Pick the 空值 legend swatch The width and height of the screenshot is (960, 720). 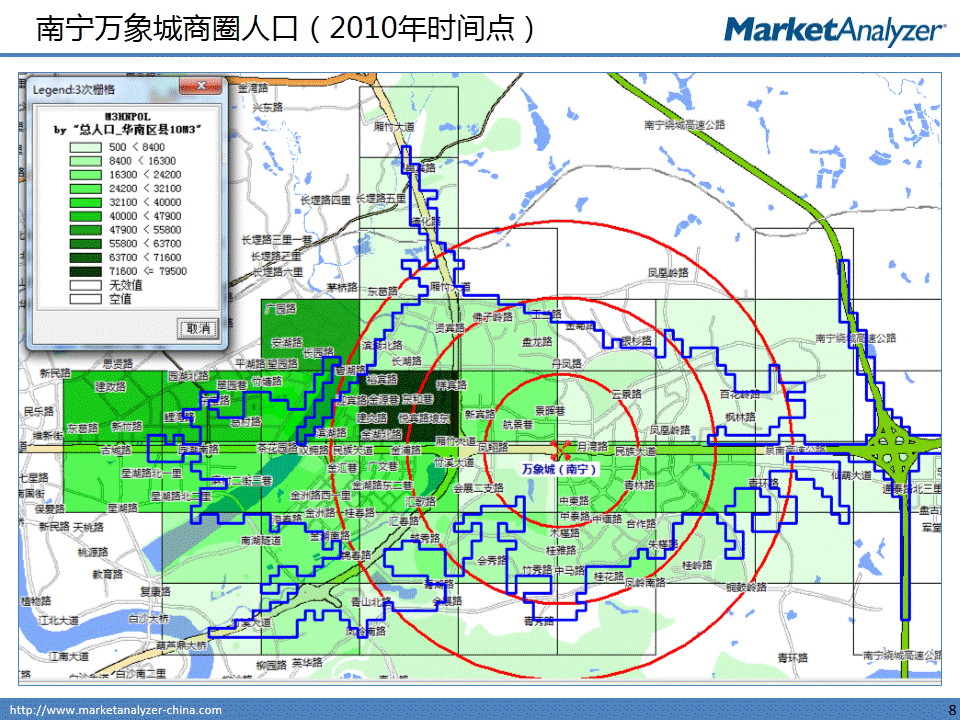click(x=87, y=298)
